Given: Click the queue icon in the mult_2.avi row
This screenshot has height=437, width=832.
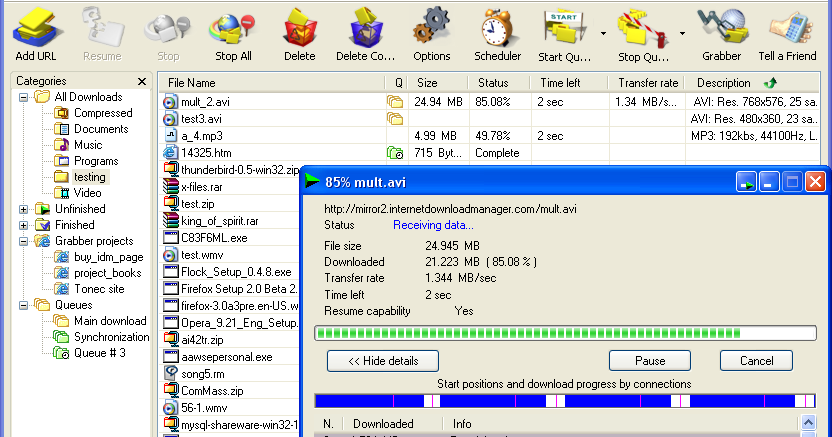Looking at the screenshot, I should tap(394, 101).
